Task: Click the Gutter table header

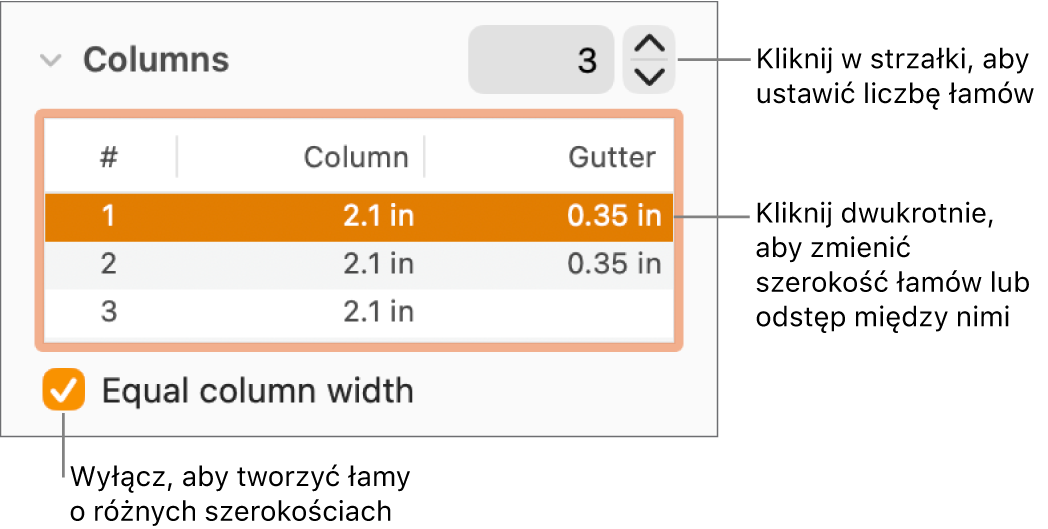Action: (612, 157)
